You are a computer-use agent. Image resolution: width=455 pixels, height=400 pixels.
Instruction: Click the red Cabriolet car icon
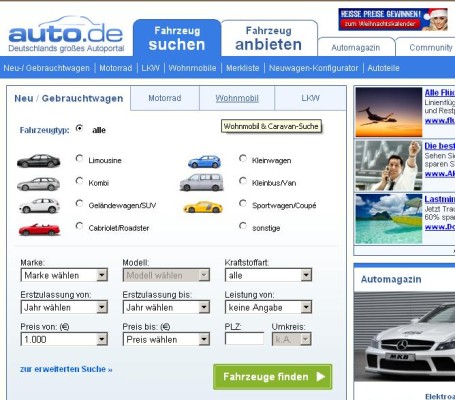(39, 229)
